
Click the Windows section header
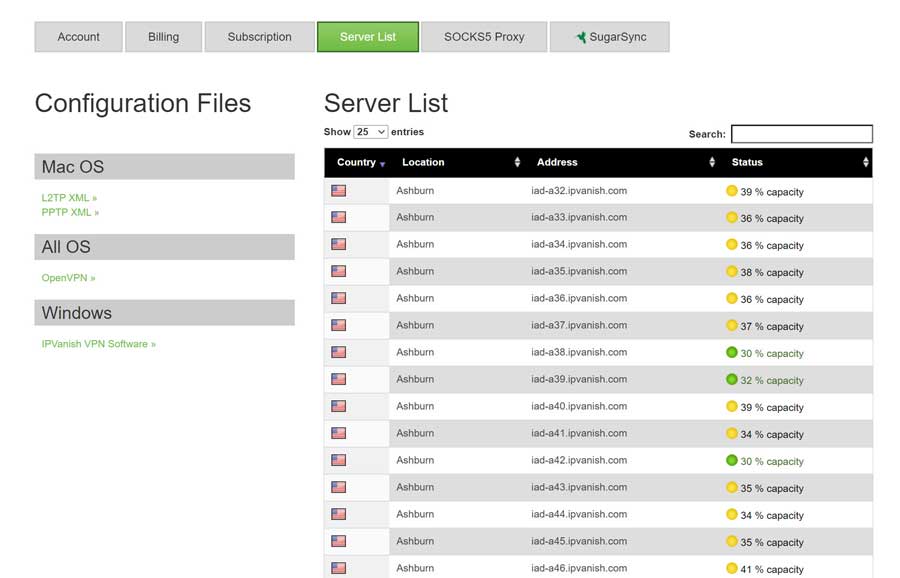[165, 313]
